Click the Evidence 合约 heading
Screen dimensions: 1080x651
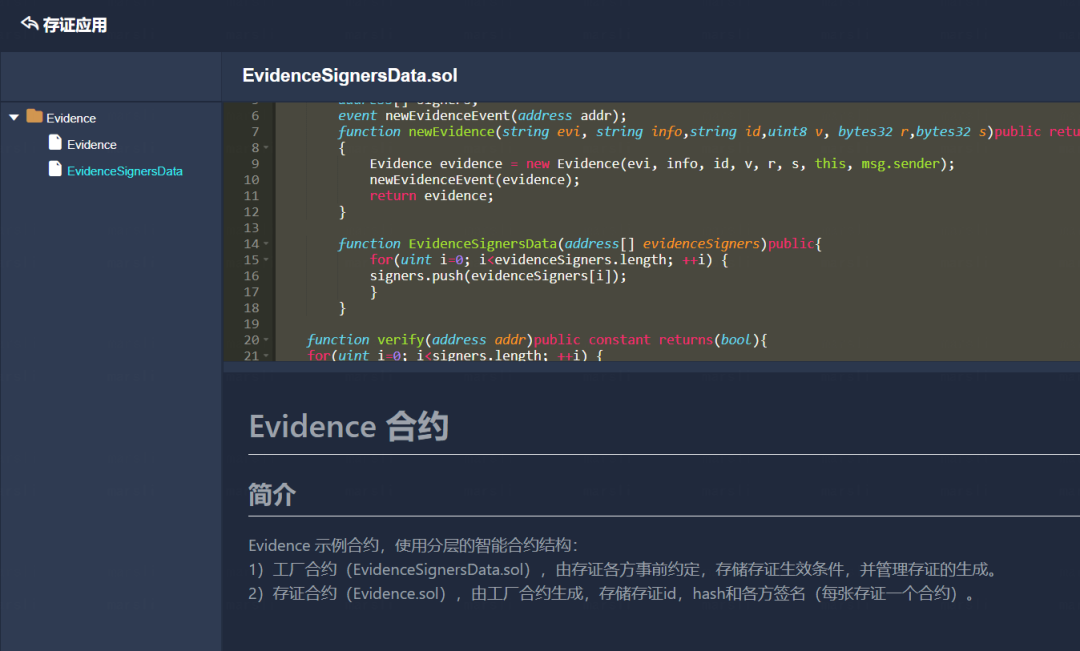click(x=348, y=426)
